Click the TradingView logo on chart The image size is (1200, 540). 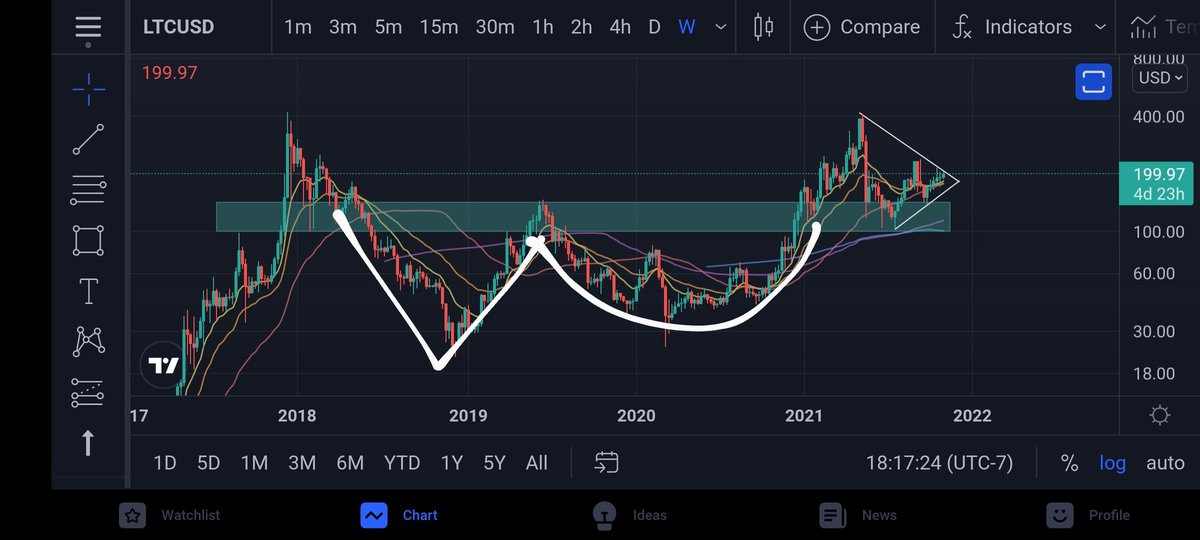coord(164,367)
